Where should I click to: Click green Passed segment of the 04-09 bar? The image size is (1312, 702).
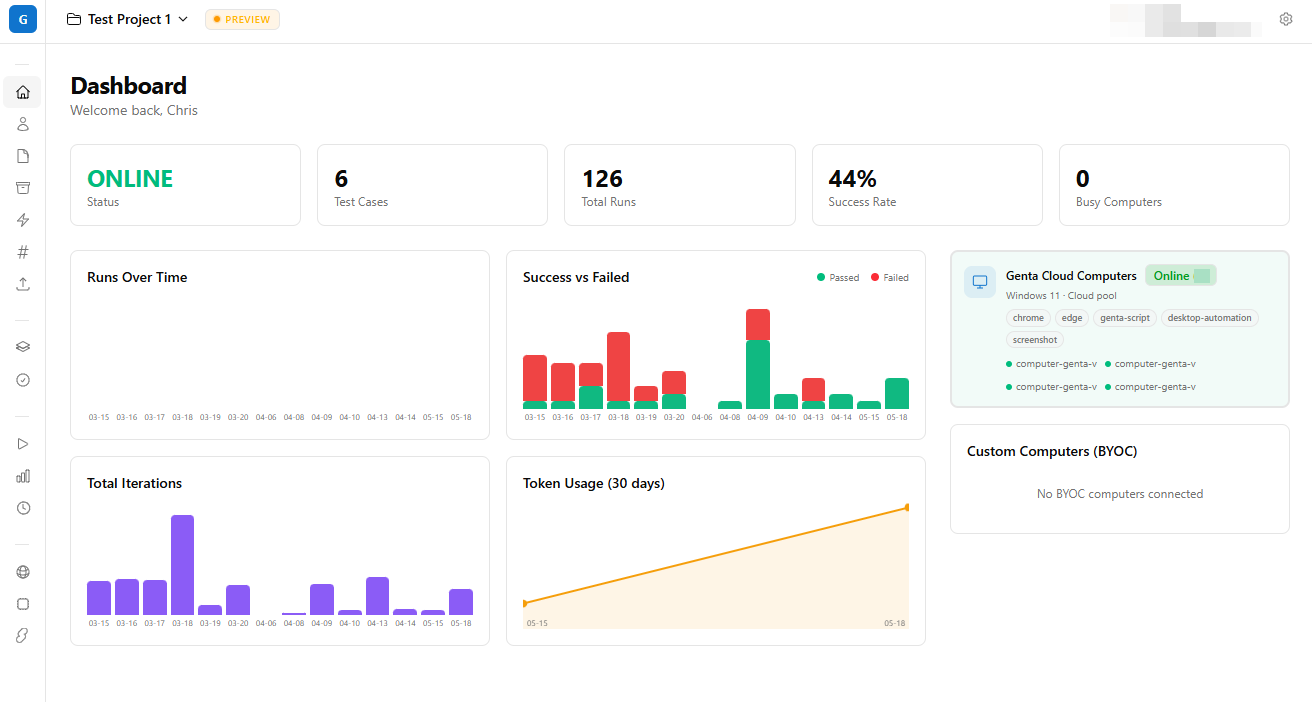click(x=758, y=375)
